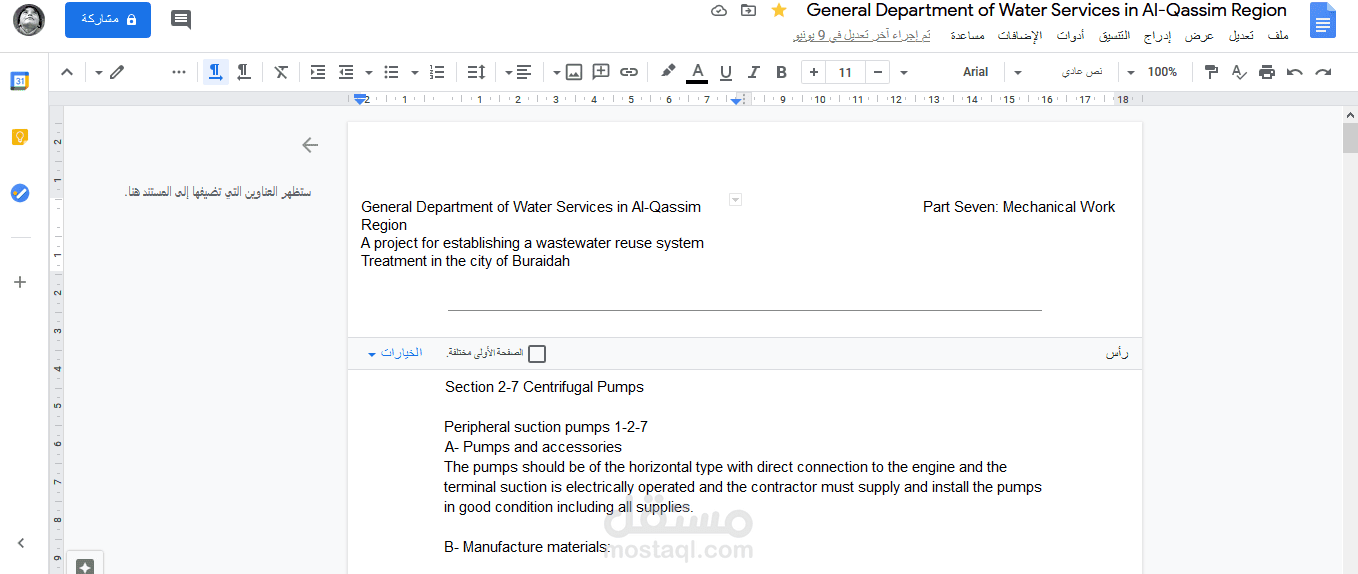Open the ملف (File) menu
The image size is (1358, 574).
pyautogui.click(x=1278, y=36)
